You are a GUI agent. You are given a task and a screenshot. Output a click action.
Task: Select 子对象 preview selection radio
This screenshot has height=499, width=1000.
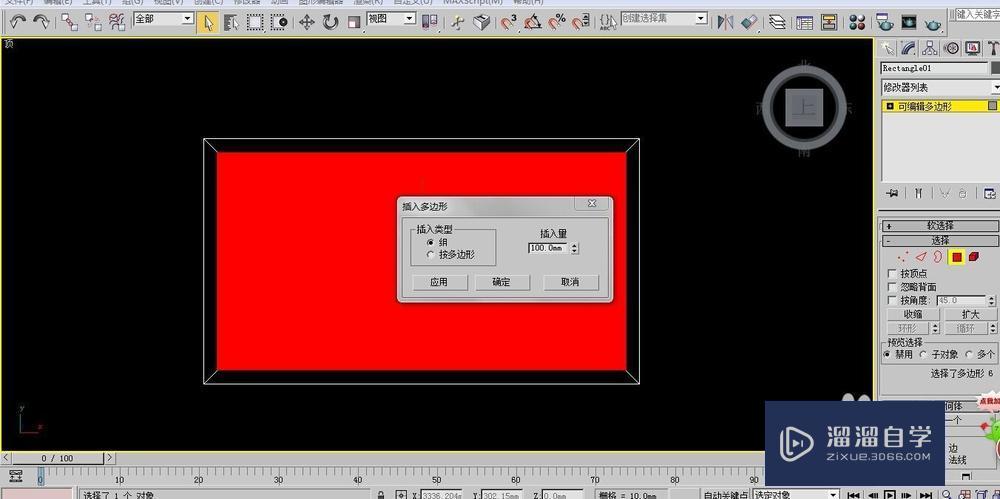[923, 354]
